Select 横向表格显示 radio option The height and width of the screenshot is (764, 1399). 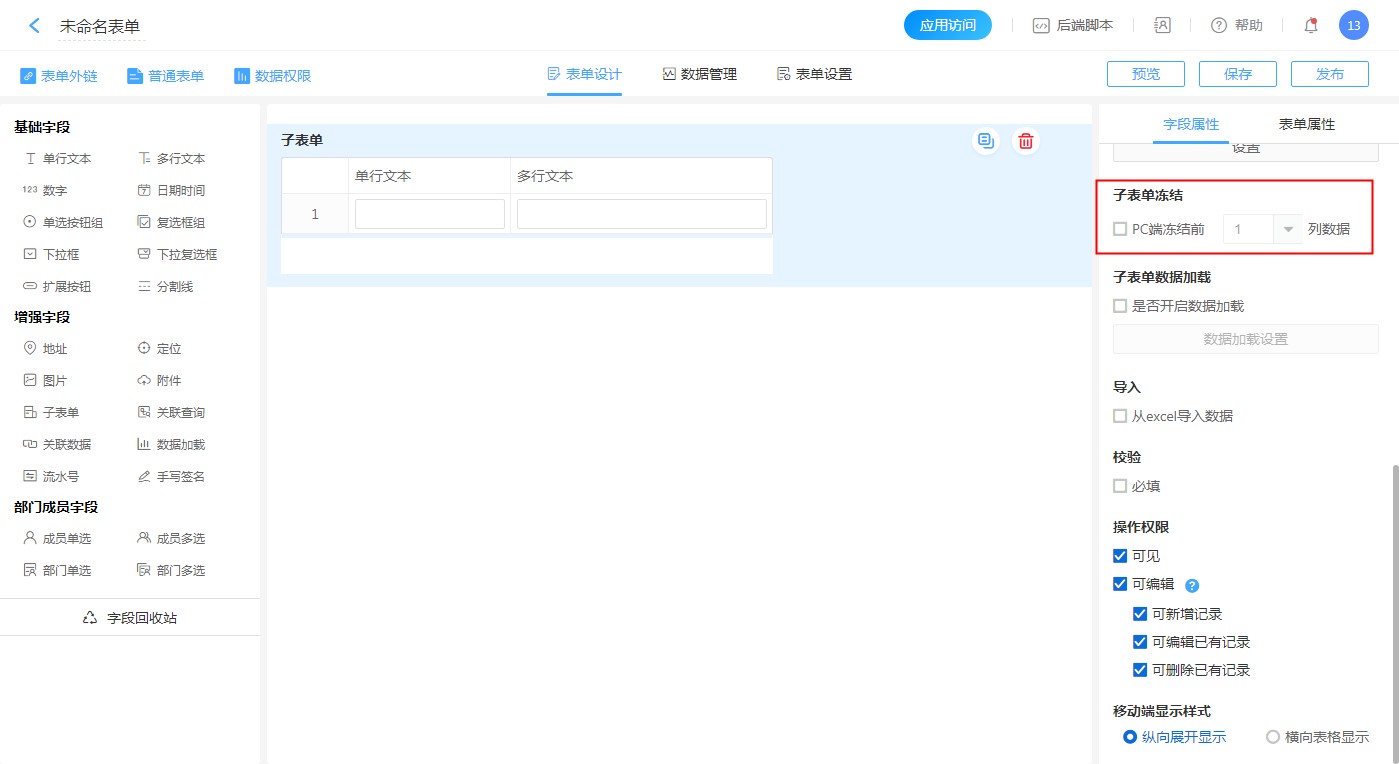click(1273, 737)
